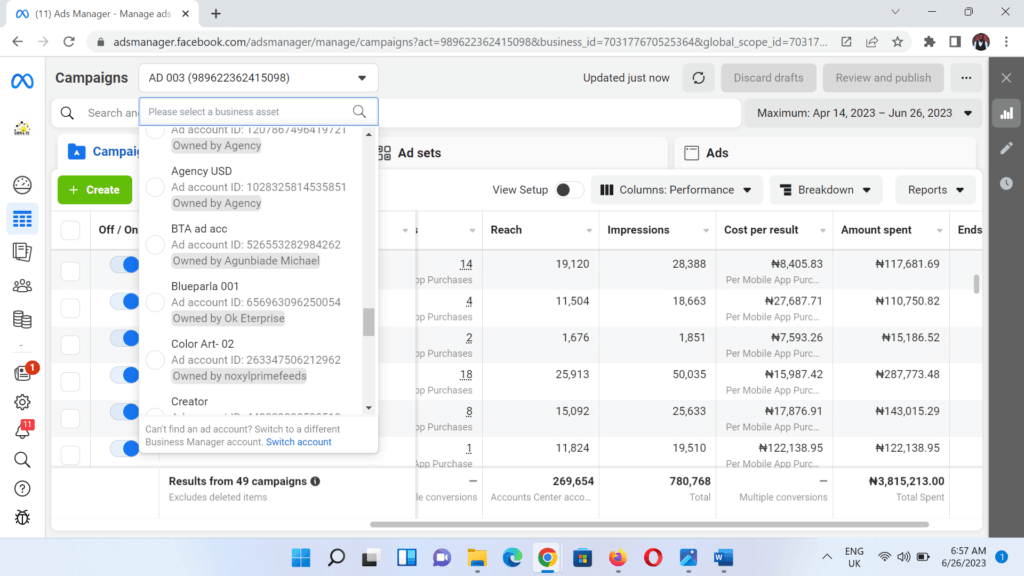Open charts view icon in right panel
Image resolution: width=1024 pixels, height=576 pixels.
1006,114
